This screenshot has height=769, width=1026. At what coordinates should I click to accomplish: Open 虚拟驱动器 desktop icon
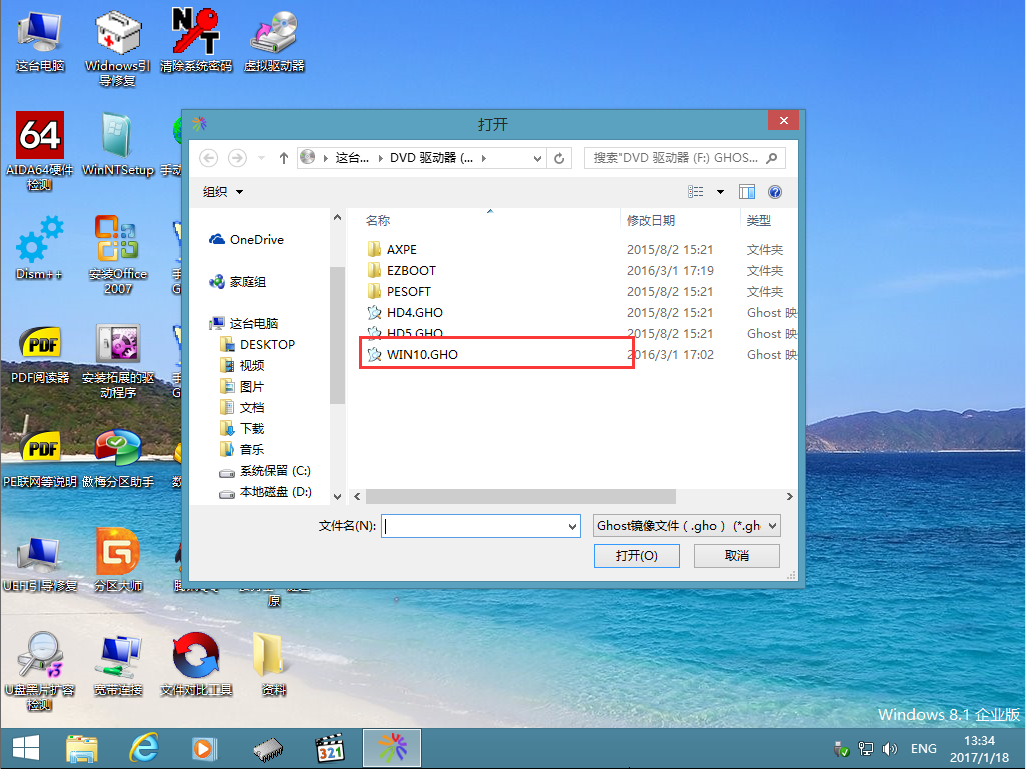pos(274,41)
